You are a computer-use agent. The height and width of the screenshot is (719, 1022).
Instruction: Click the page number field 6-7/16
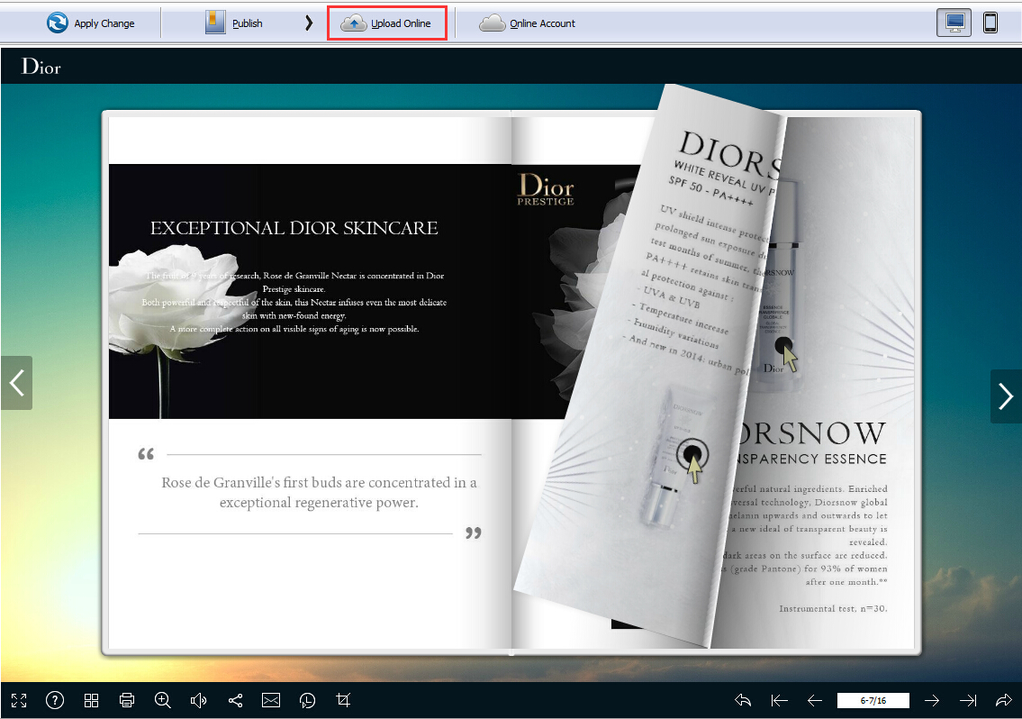[x=873, y=700]
